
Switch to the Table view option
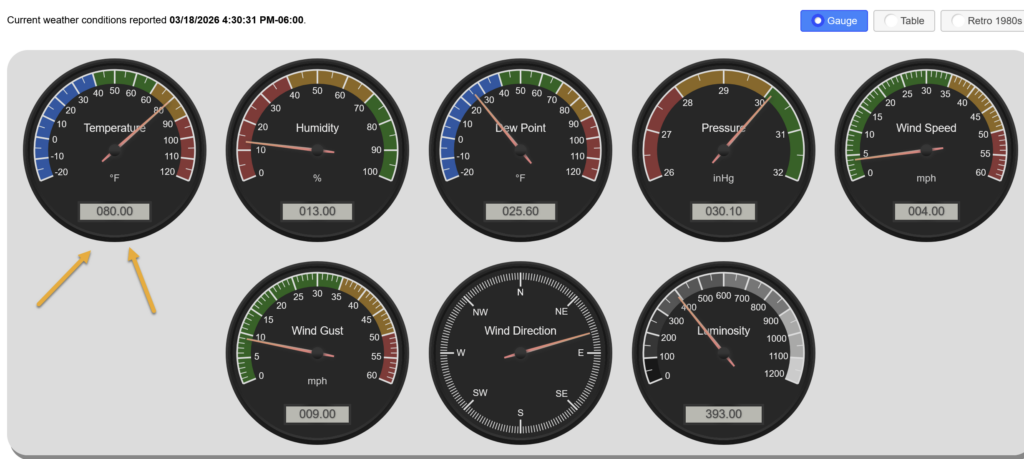[x=905, y=21]
